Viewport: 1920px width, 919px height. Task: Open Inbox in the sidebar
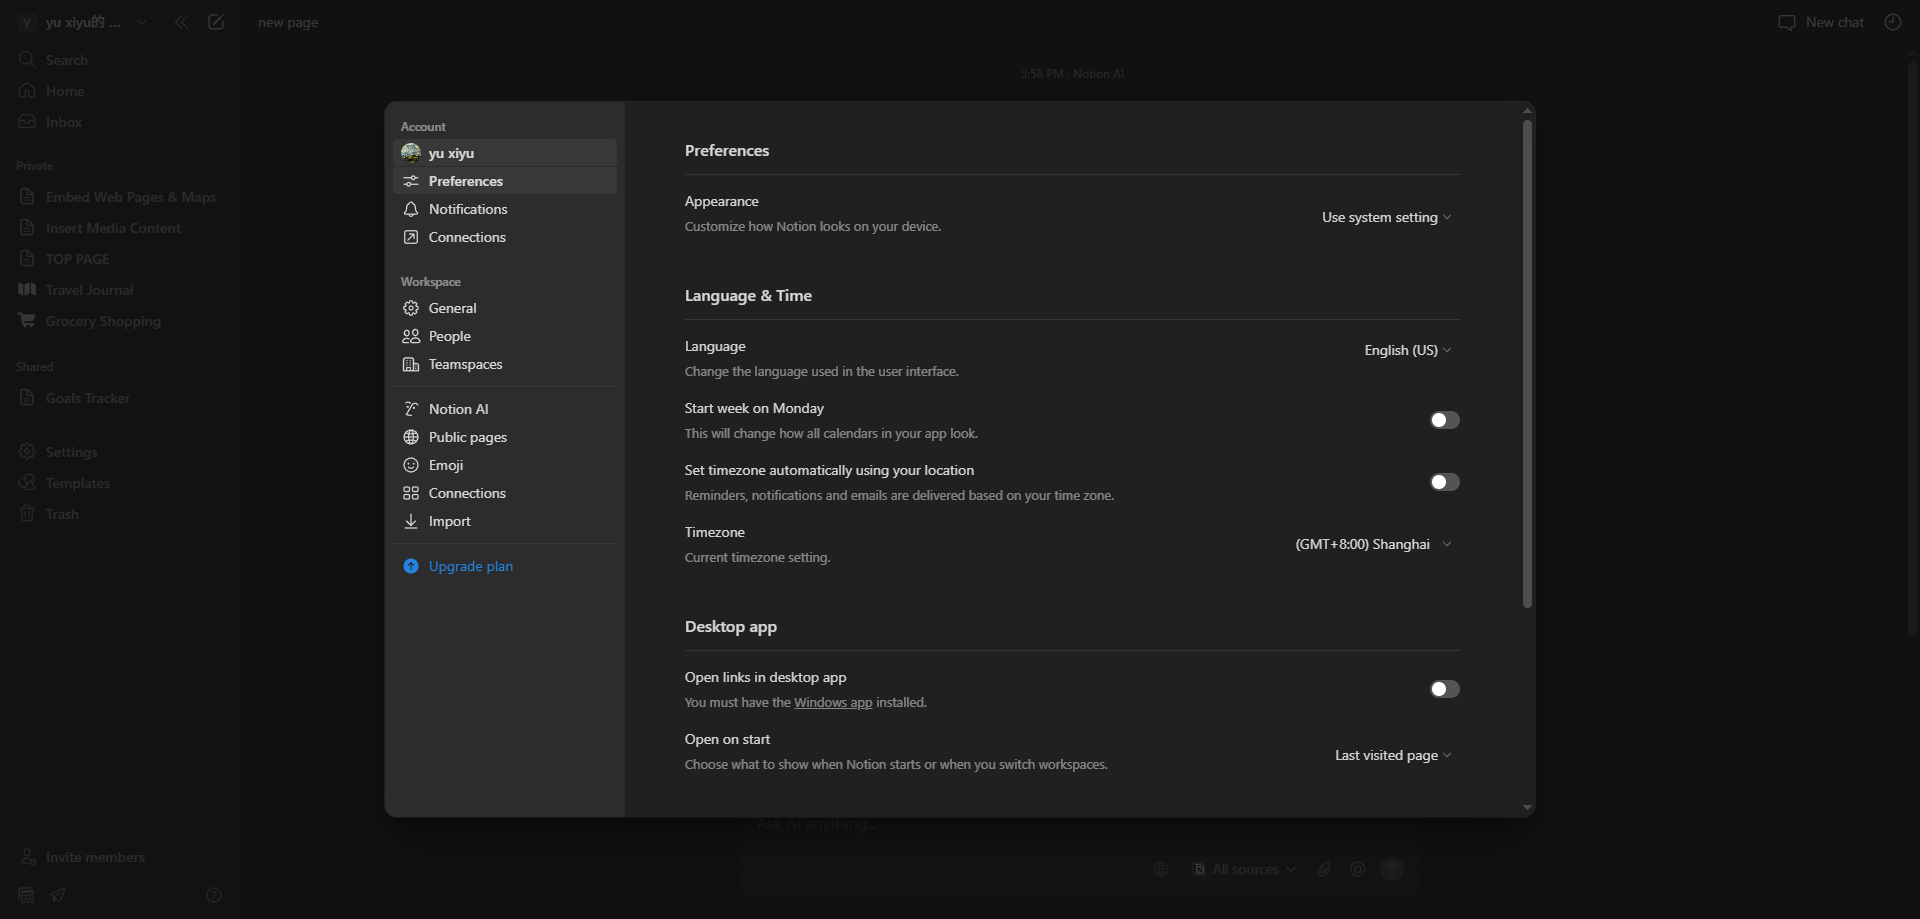click(x=118, y=122)
